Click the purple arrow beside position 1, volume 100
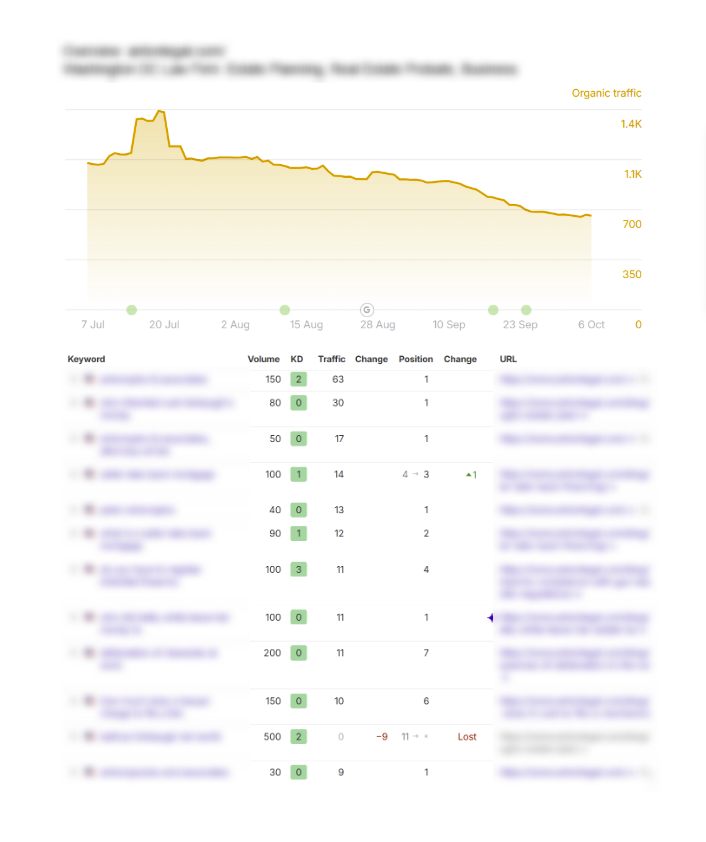 pyautogui.click(x=490, y=618)
